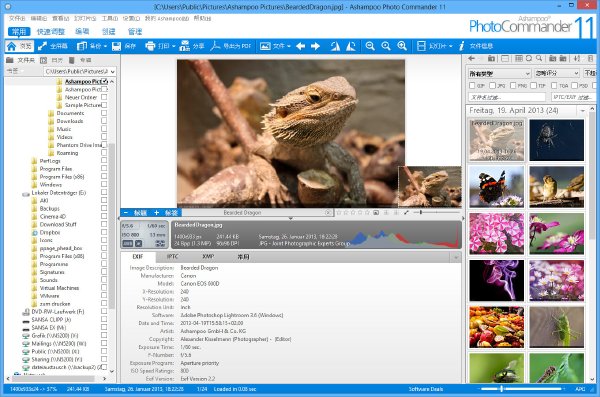The height and width of the screenshot is (397, 600).
Task: Click the My Ashampoo menu item
Action: click(x=167, y=18)
